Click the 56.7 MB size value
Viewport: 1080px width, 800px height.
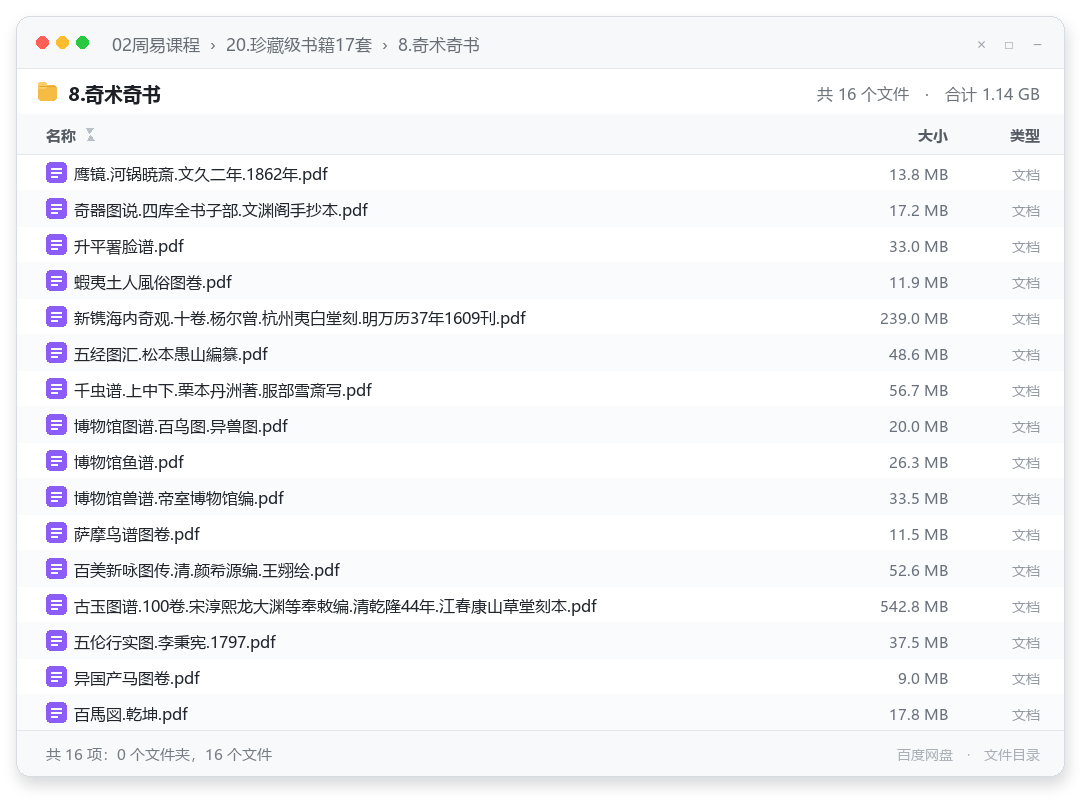pos(918,391)
